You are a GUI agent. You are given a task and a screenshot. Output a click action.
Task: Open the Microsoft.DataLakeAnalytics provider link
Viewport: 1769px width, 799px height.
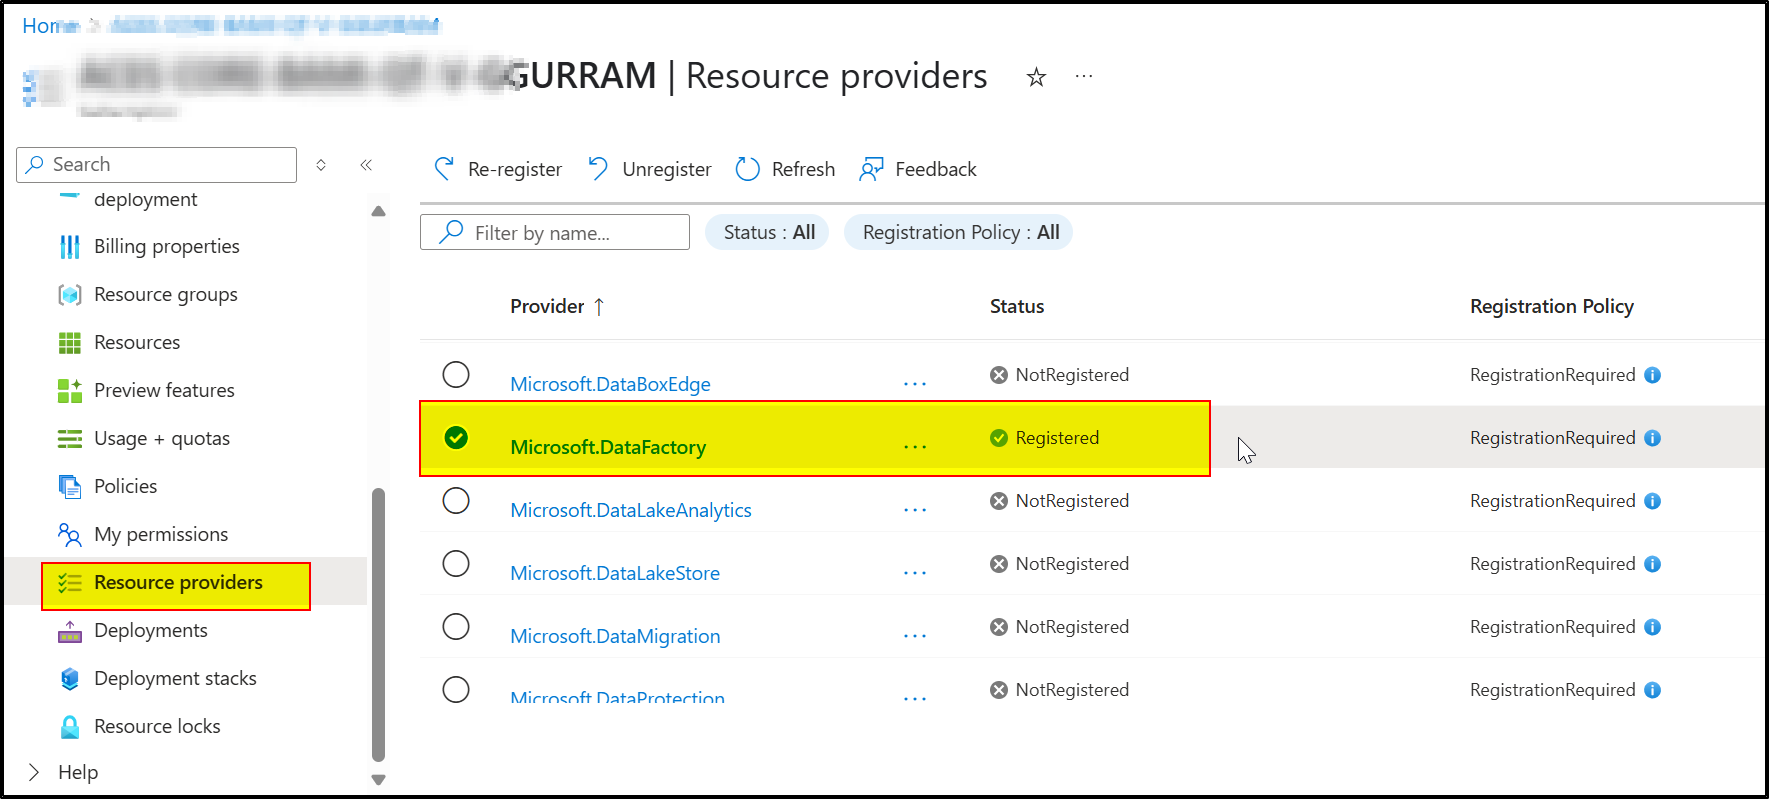(x=631, y=510)
